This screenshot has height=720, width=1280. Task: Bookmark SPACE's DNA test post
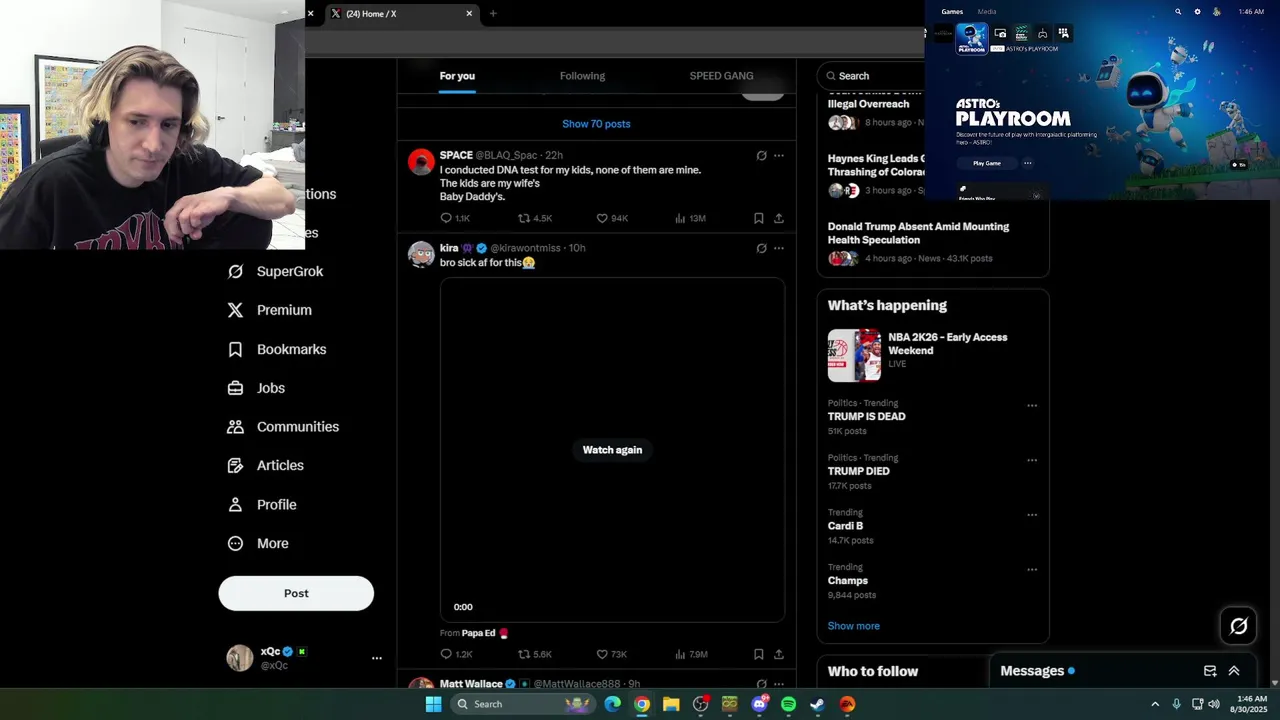pyautogui.click(x=758, y=218)
